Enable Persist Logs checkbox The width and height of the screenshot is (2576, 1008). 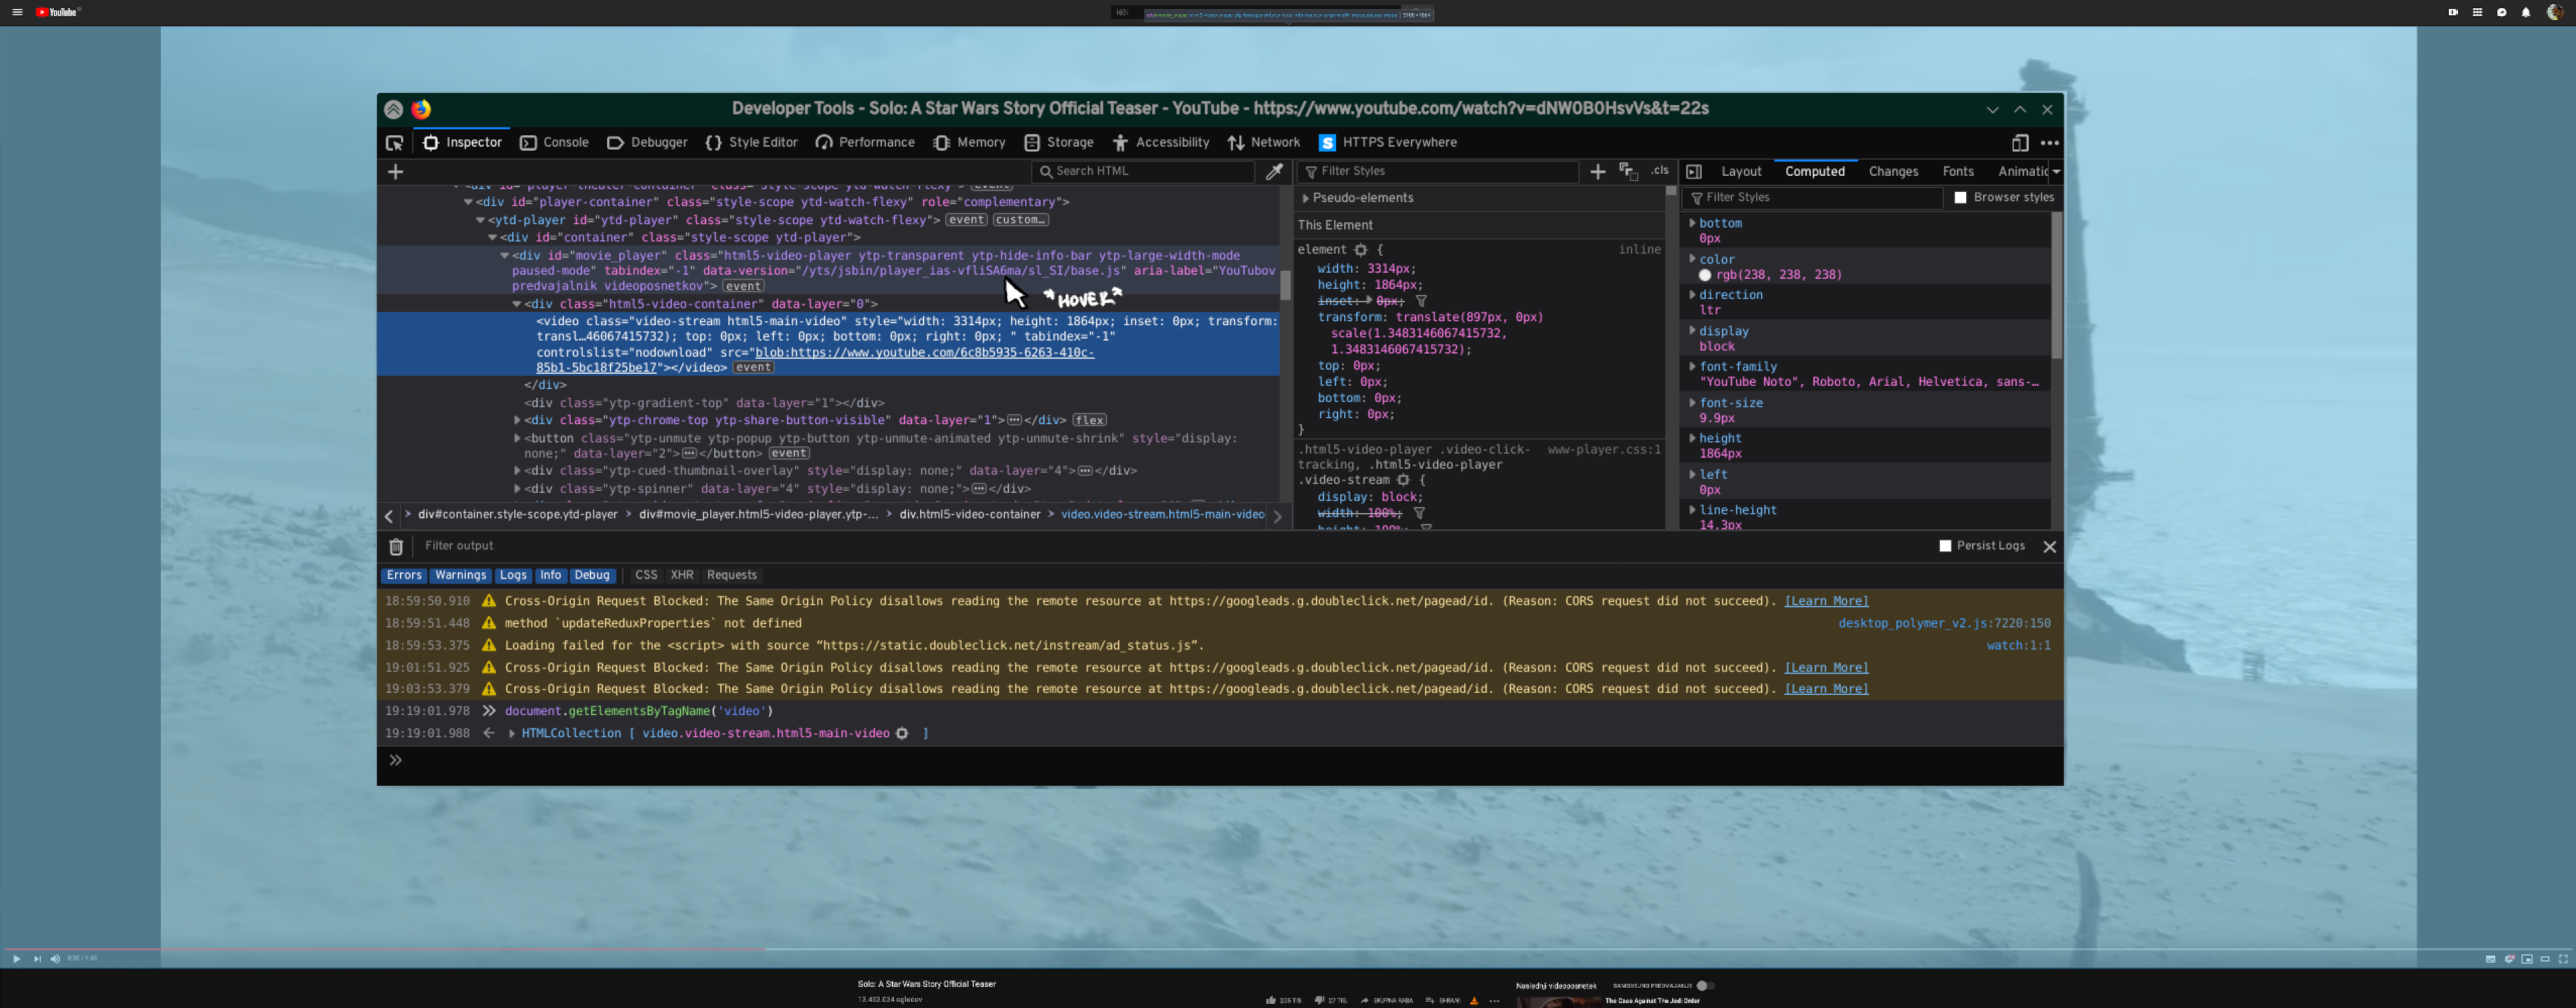(x=1945, y=546)
